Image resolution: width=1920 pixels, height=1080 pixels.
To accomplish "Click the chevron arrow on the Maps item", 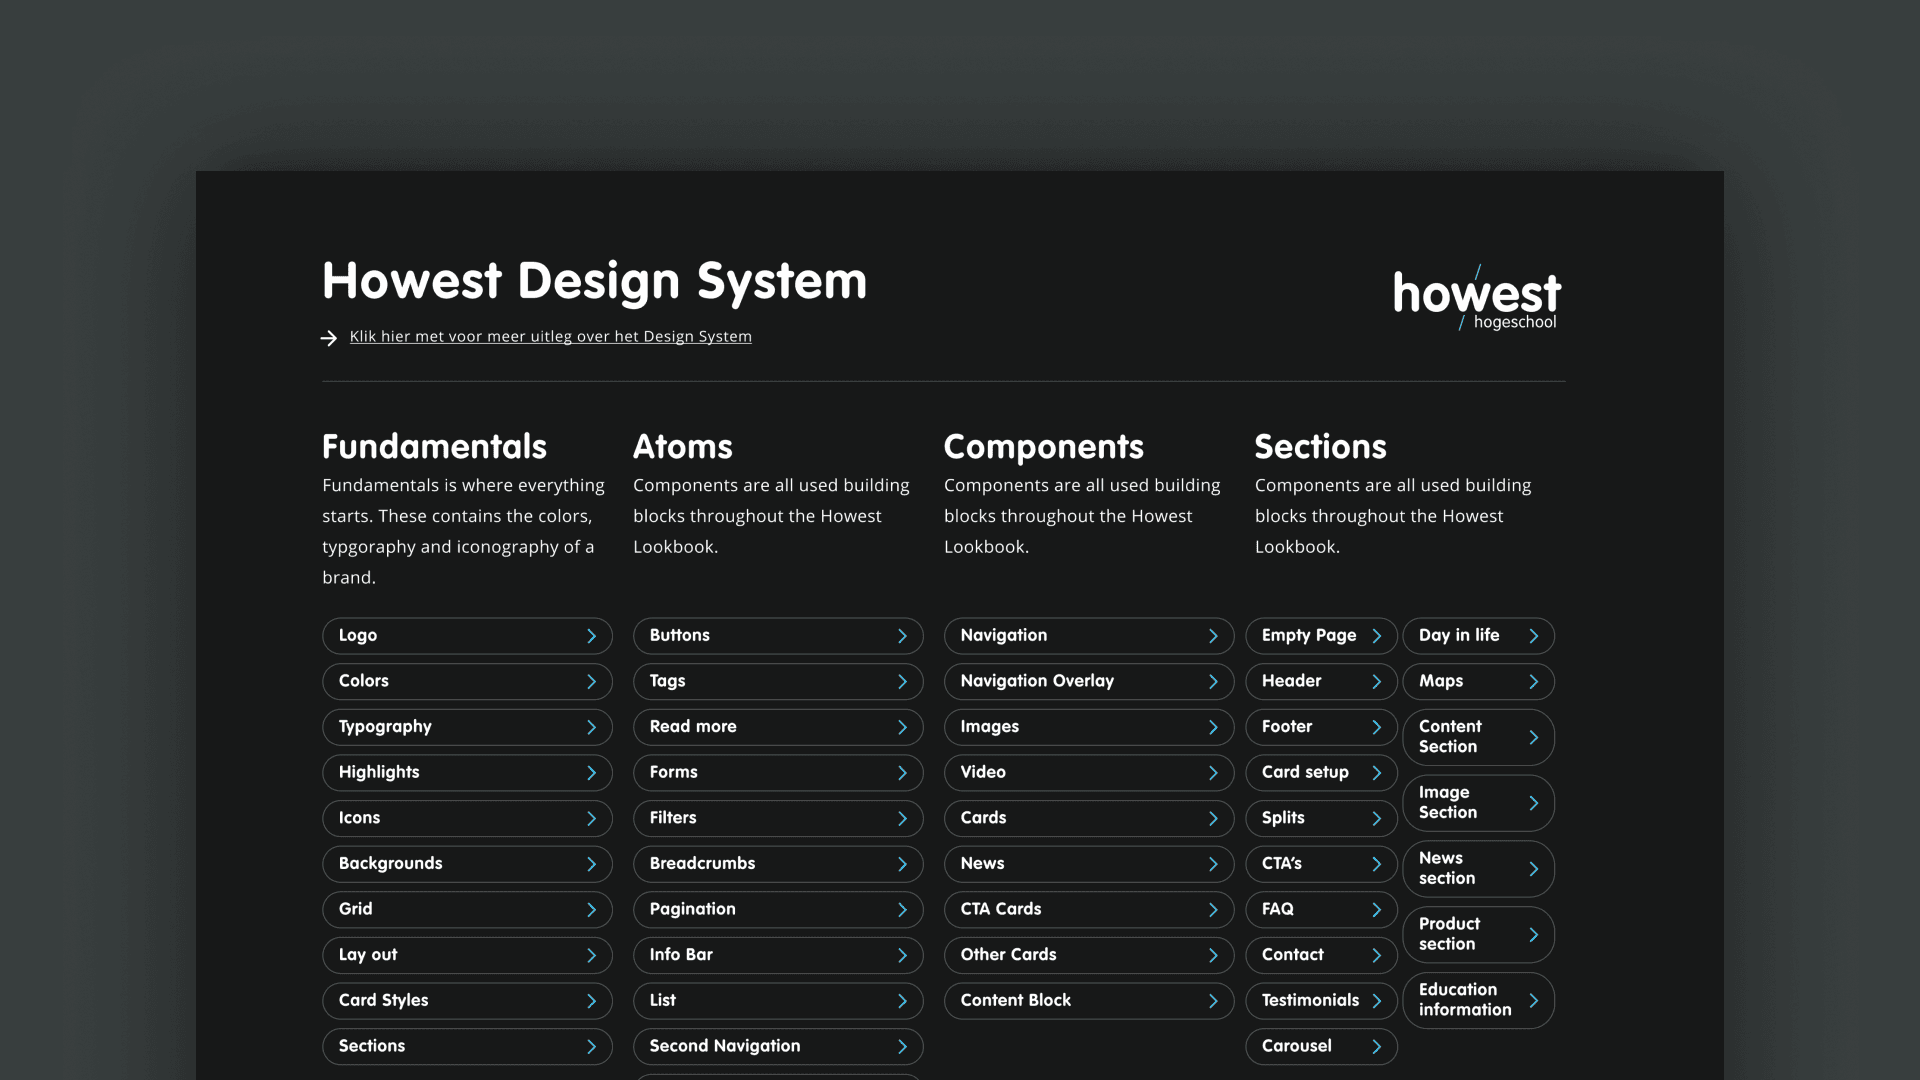I will (x=1533, y=682).
